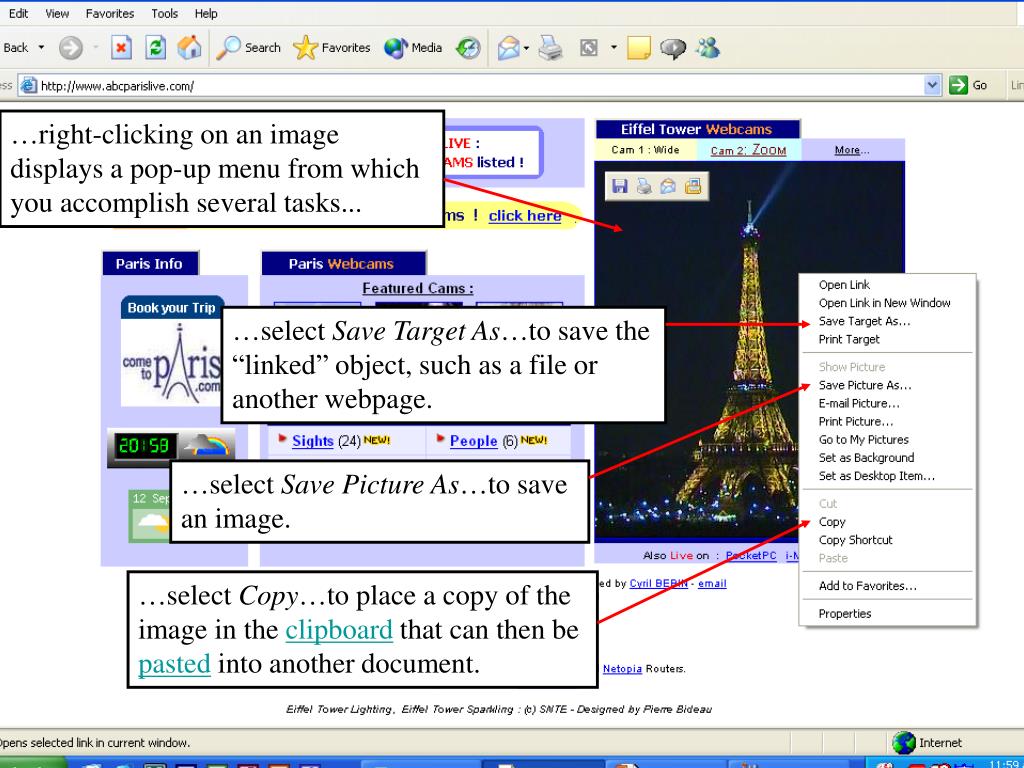Click the Go button next to address bar

click(968, 85)
